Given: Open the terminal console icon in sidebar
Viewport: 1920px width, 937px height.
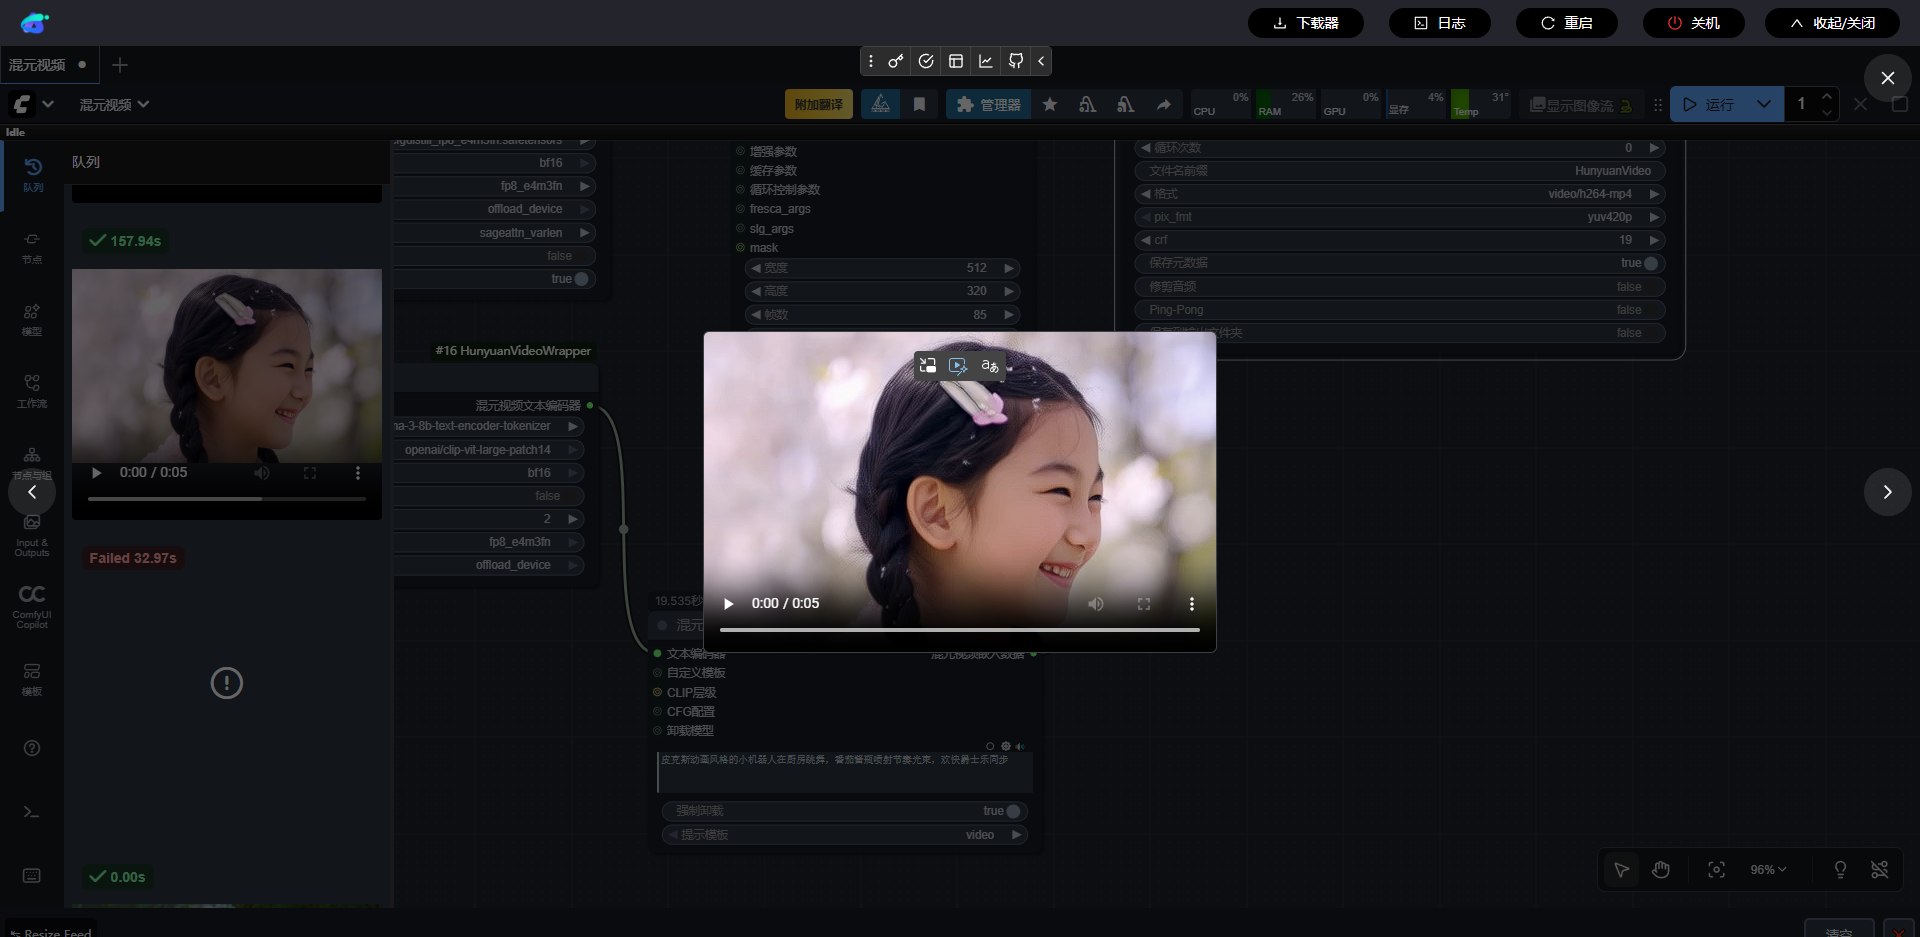Looking at the screenshot, I should pos(32,812).
